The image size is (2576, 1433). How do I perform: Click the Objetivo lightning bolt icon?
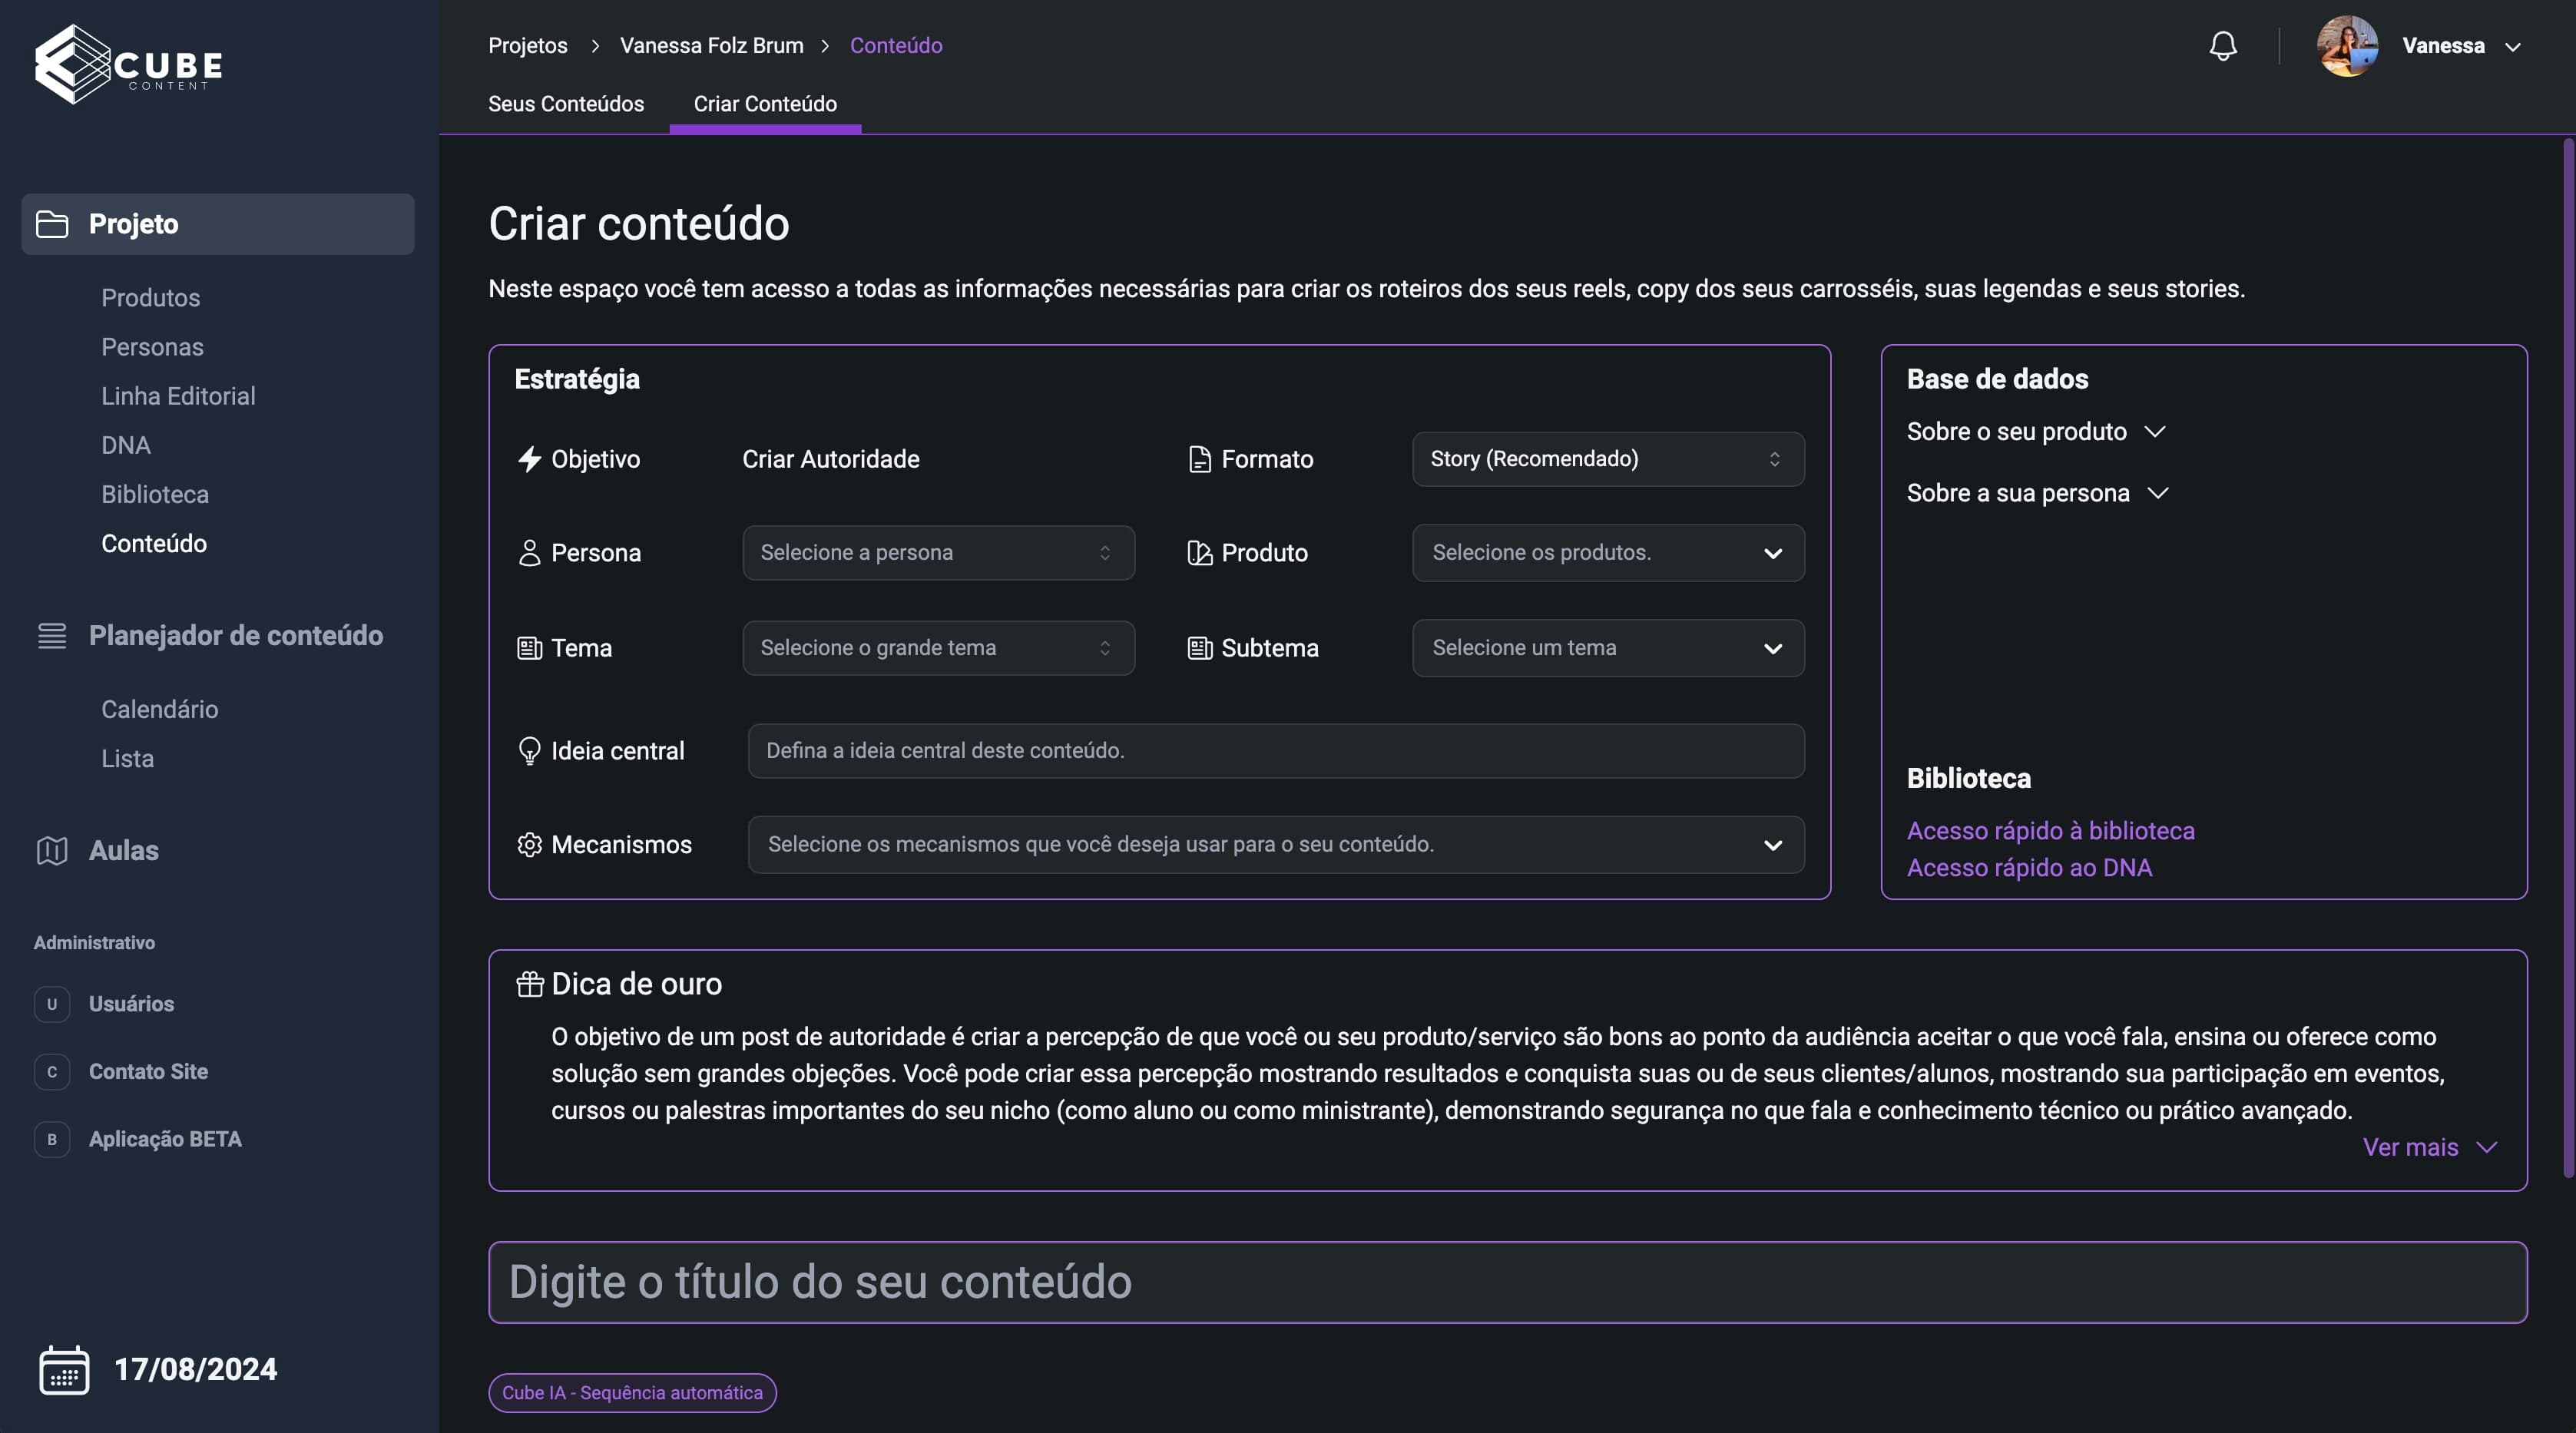point(529,459)
